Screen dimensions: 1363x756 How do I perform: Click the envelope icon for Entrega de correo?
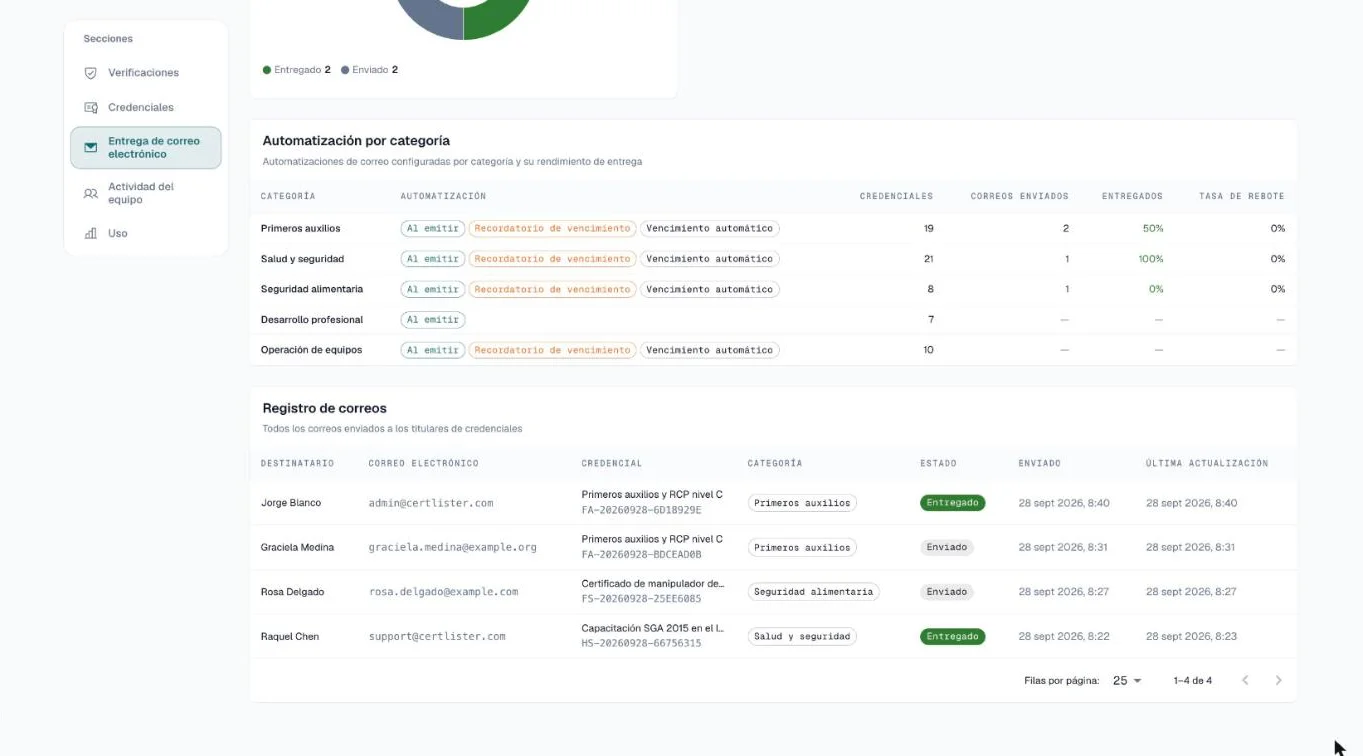91,147
